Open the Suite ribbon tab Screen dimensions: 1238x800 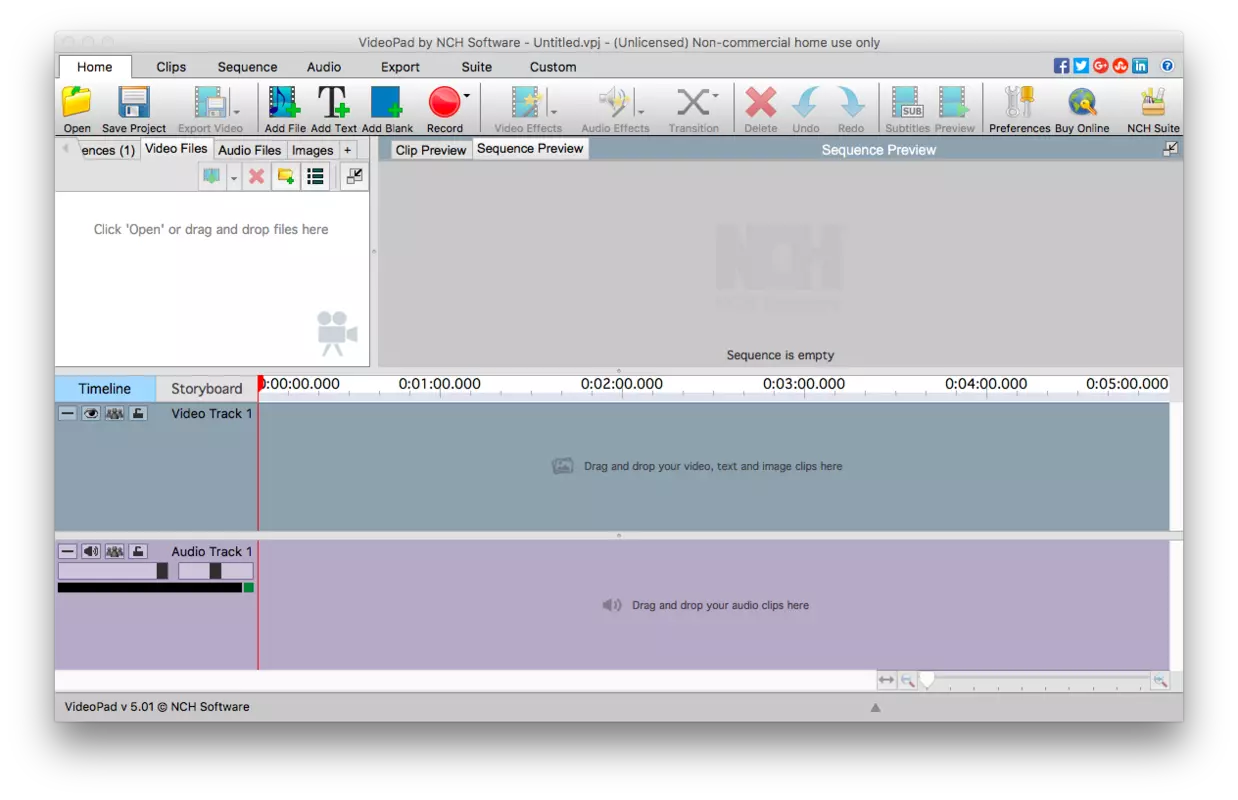tap(476, 67)
